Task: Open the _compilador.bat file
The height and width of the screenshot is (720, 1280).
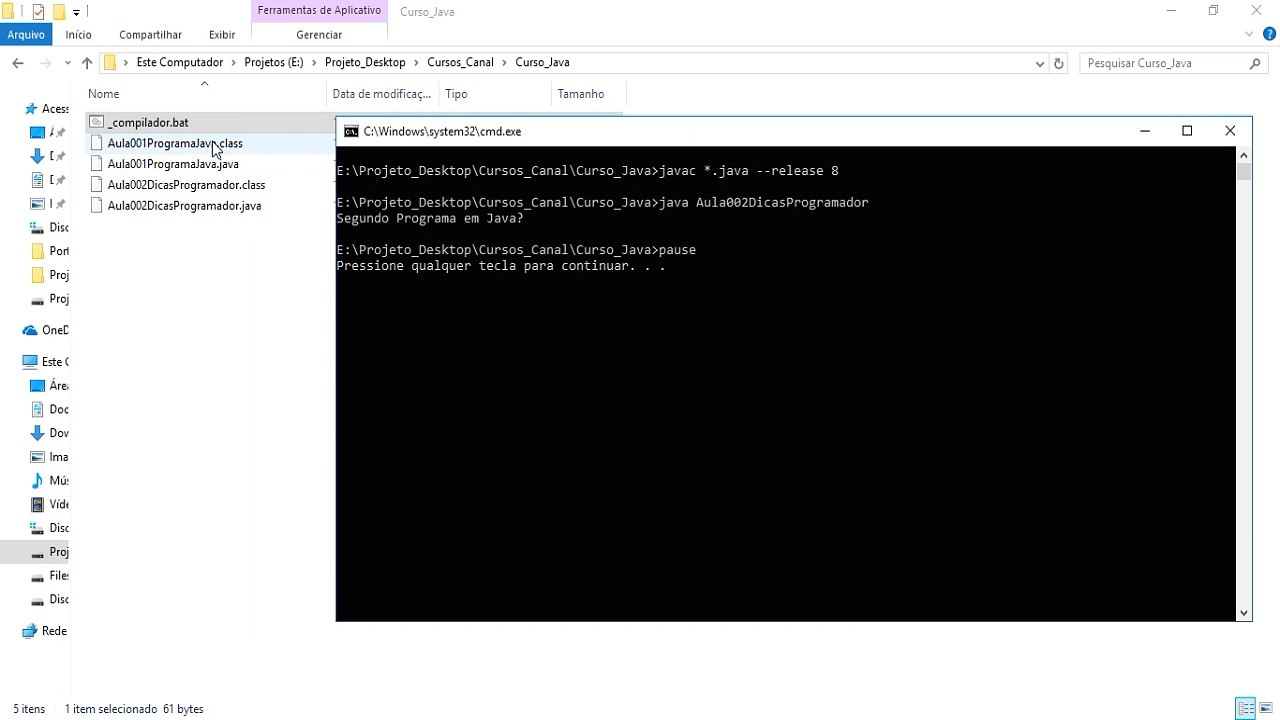Action: (x=147, y=122)
